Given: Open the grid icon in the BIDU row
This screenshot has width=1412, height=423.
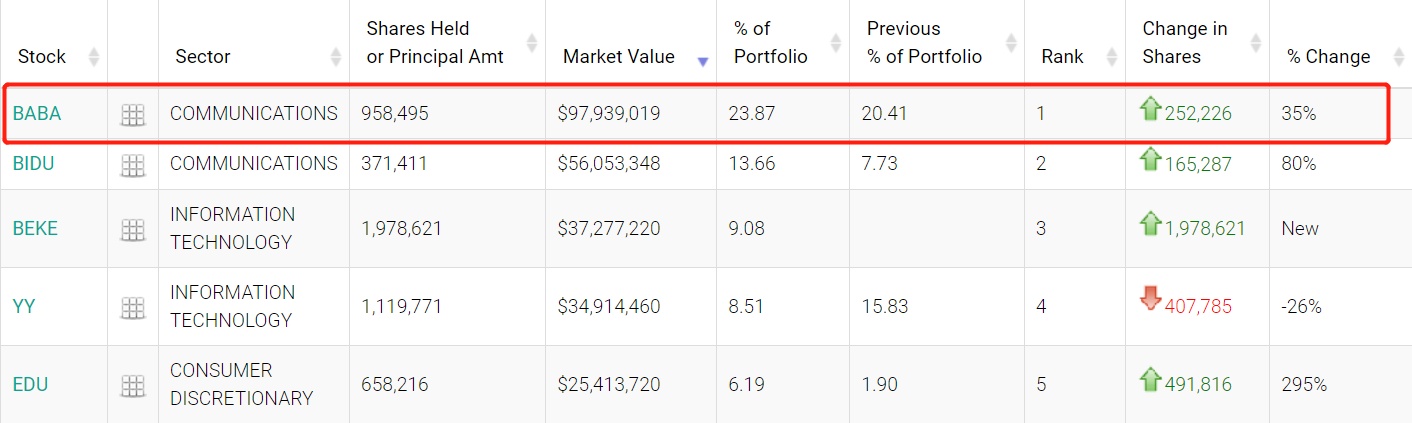Looking at the screenshot, I should click(133, 165).
